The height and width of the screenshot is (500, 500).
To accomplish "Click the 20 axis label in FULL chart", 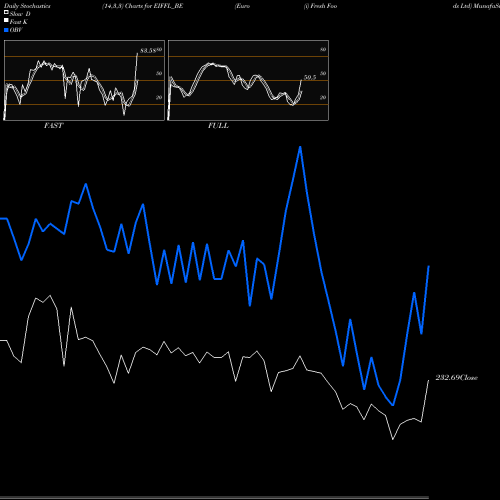I will 323,97.
